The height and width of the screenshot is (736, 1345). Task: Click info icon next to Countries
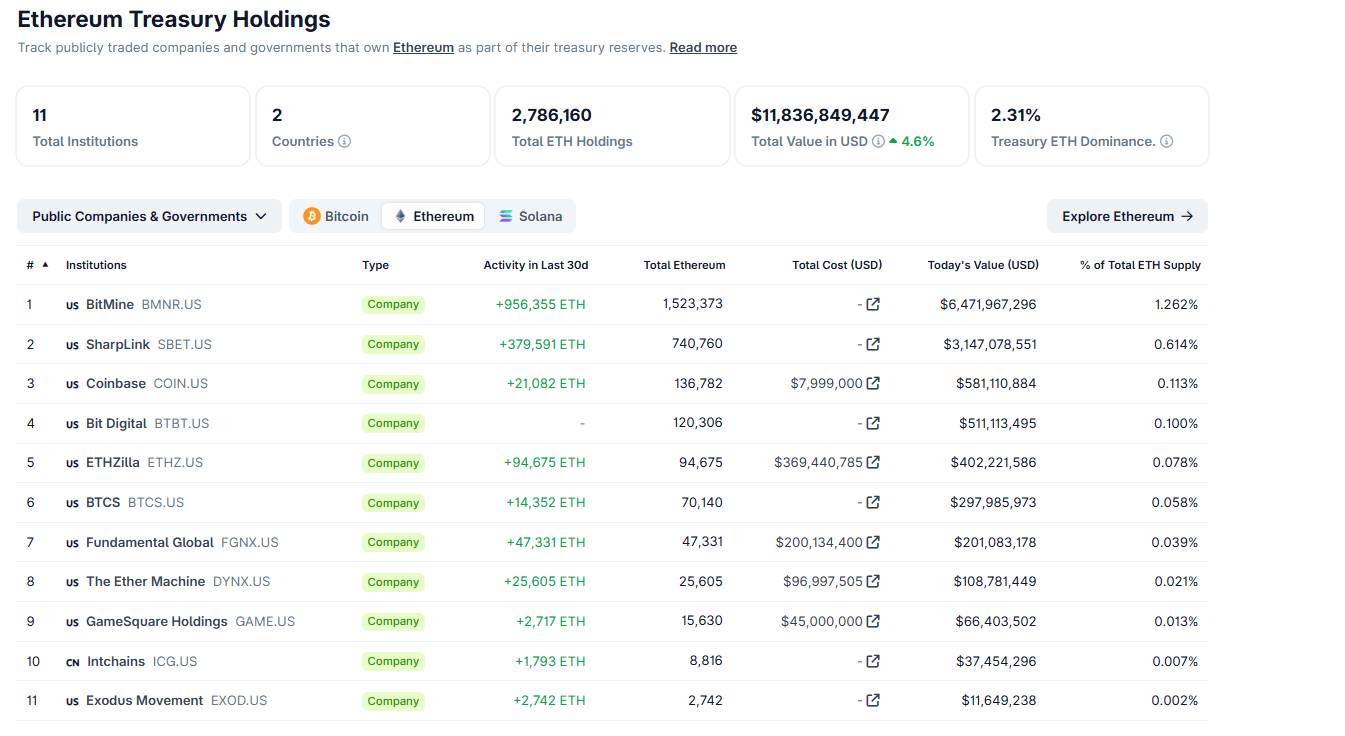pos(344,142)
